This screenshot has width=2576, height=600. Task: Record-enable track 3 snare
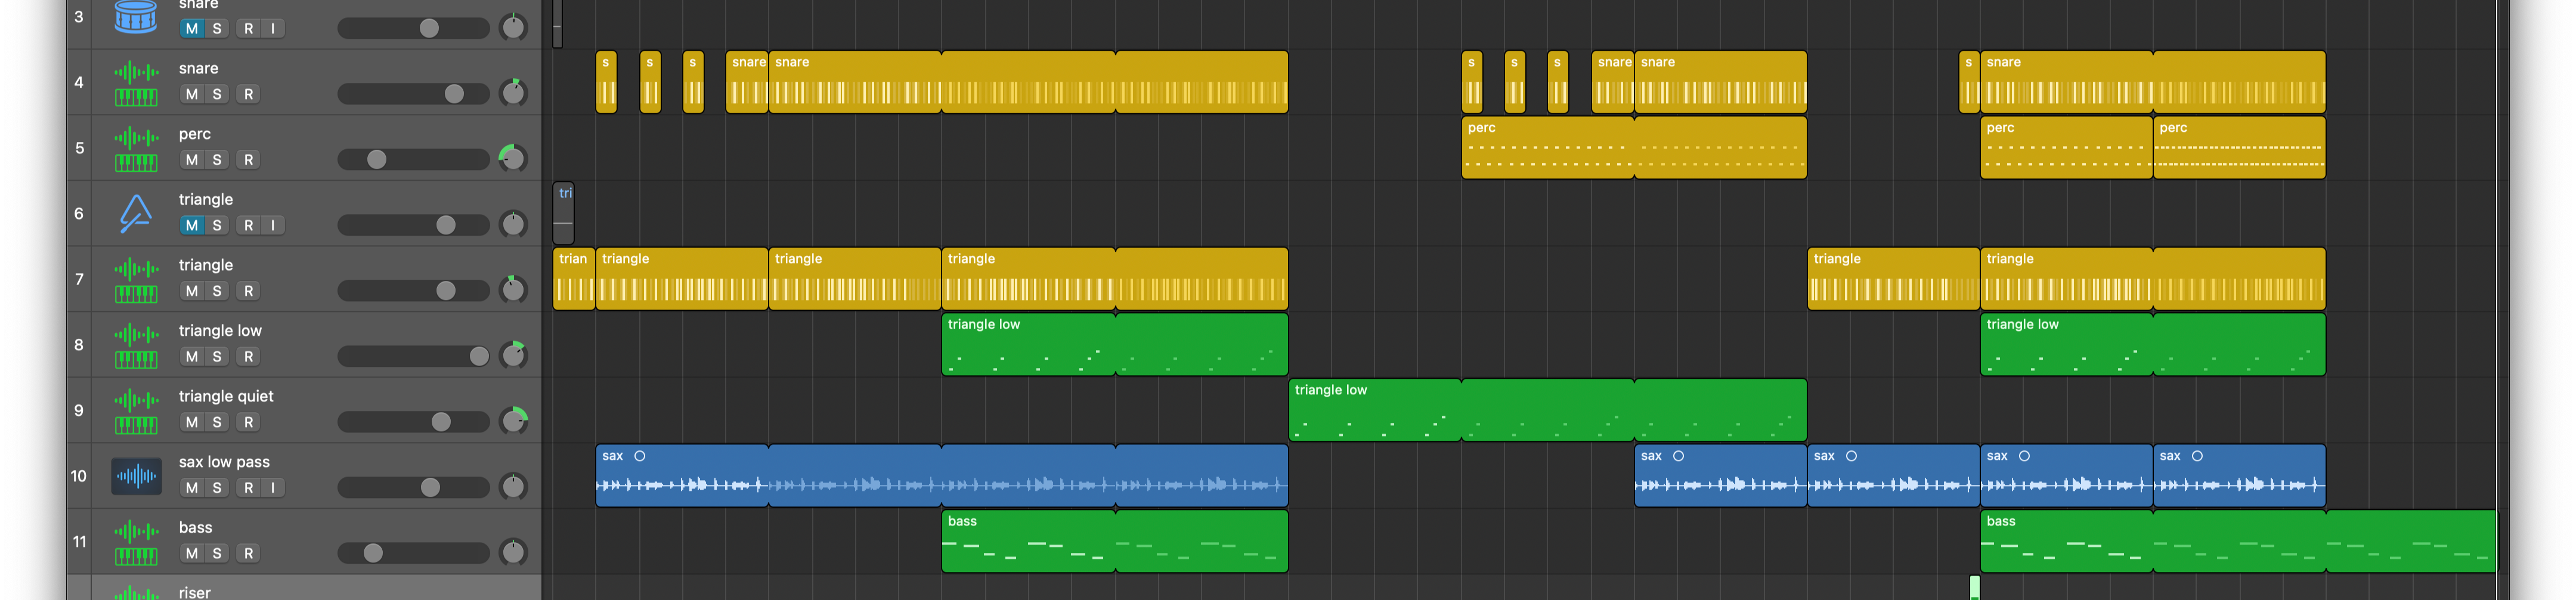tap(249, 29)
